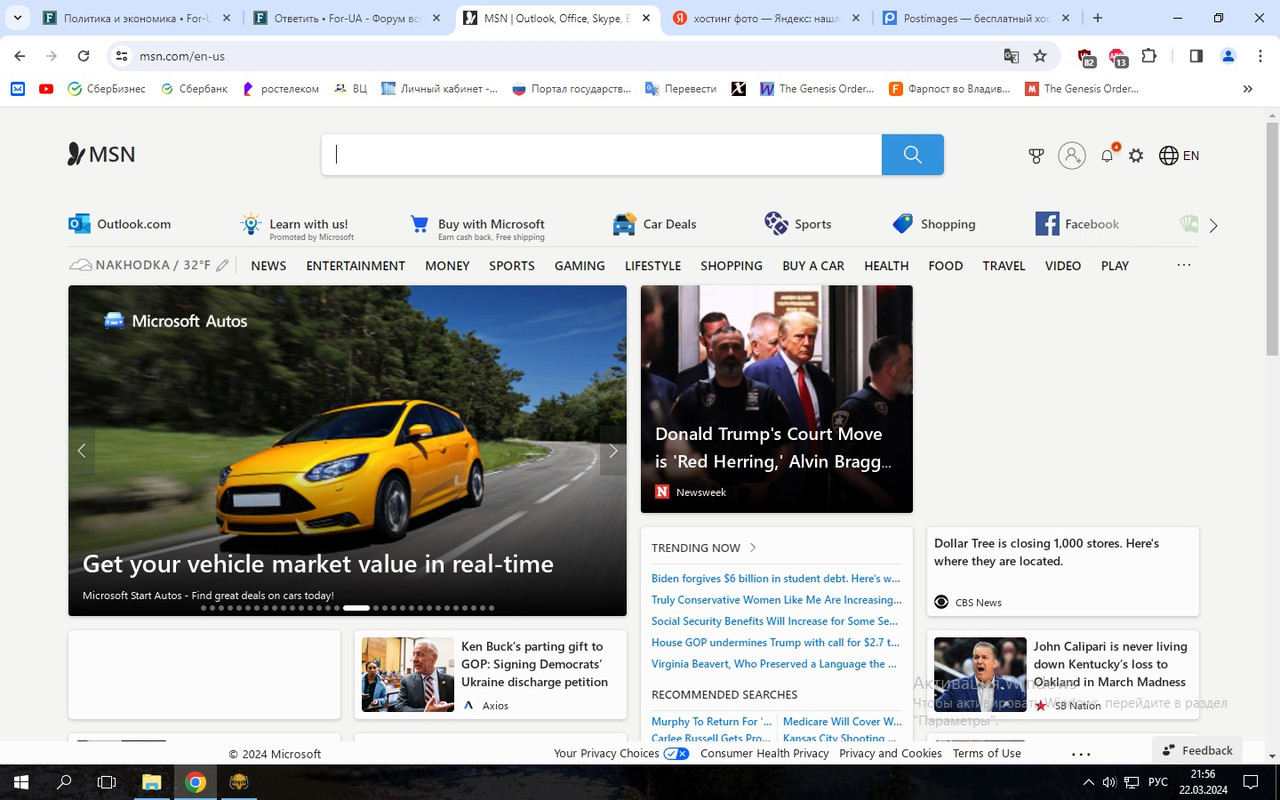The height and width of the screenshot is (800, 1280).
Task: Show previous carousel slide arrow
Action: point(82,451)
